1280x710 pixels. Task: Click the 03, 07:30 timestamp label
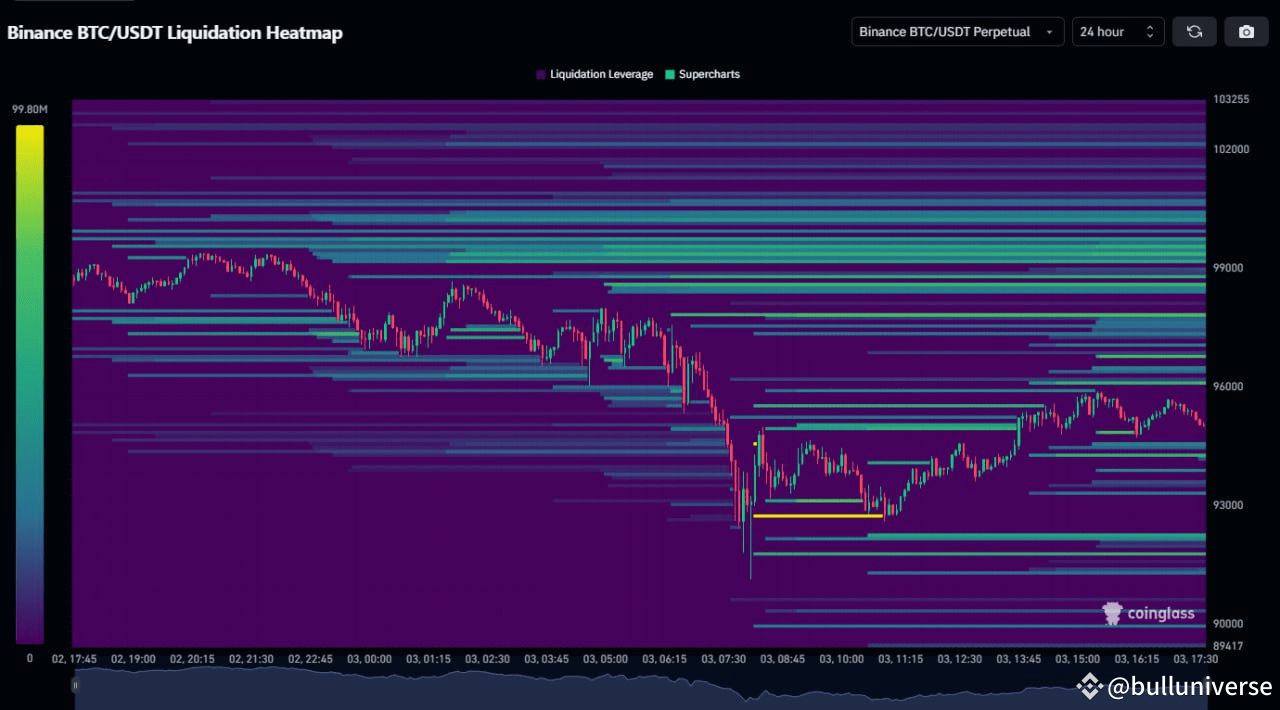point(724,659)
